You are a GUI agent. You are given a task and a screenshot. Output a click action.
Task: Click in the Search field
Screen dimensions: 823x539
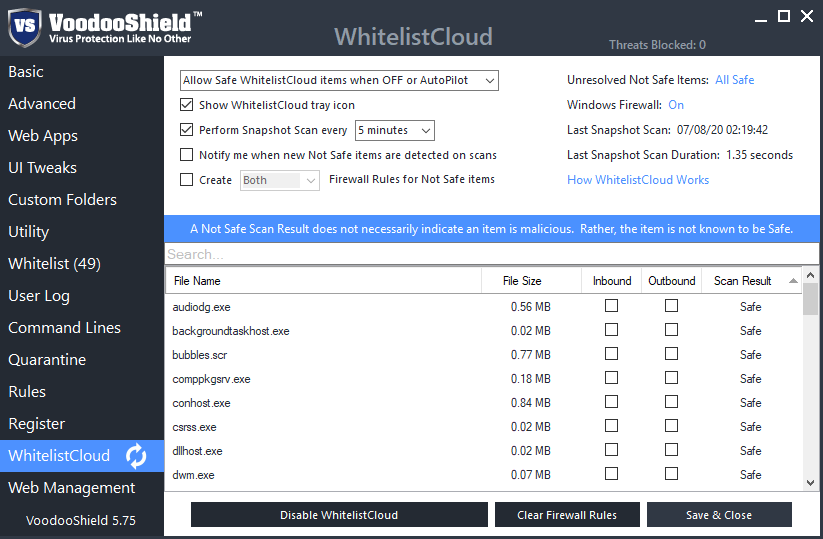click(x=492, y=255)
